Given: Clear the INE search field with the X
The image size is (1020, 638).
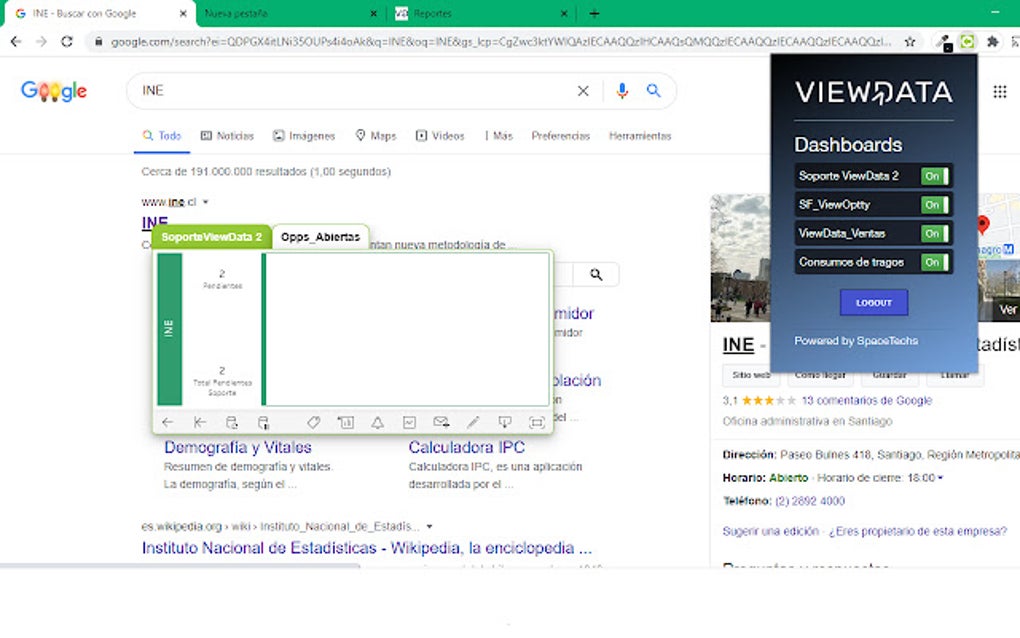Looking at the screenshot, I should (x=583, y=90).
